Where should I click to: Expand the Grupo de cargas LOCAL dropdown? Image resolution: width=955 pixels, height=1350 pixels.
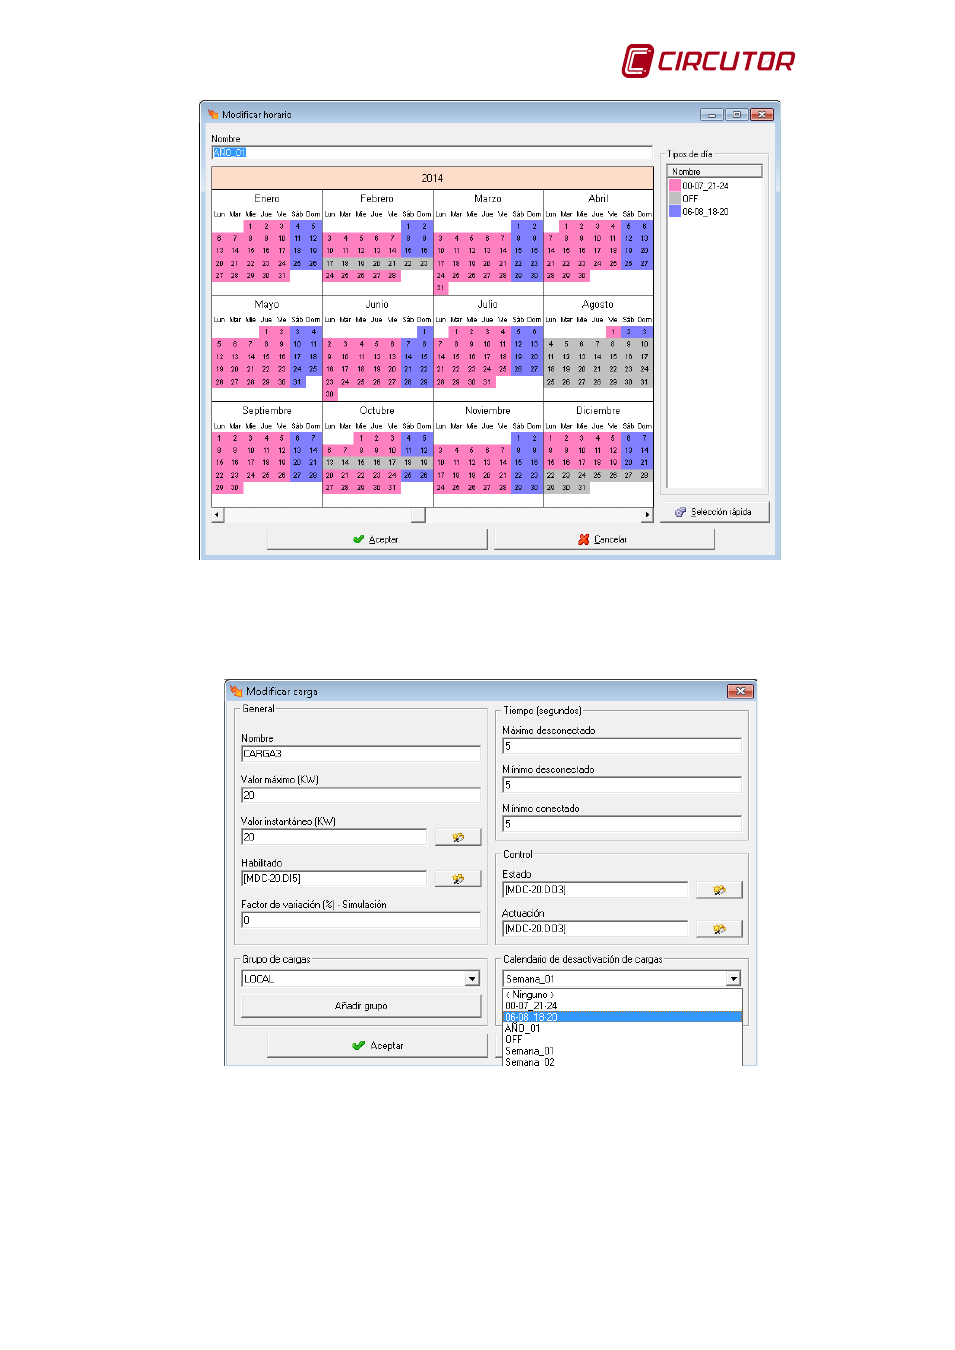coord(473,979)
